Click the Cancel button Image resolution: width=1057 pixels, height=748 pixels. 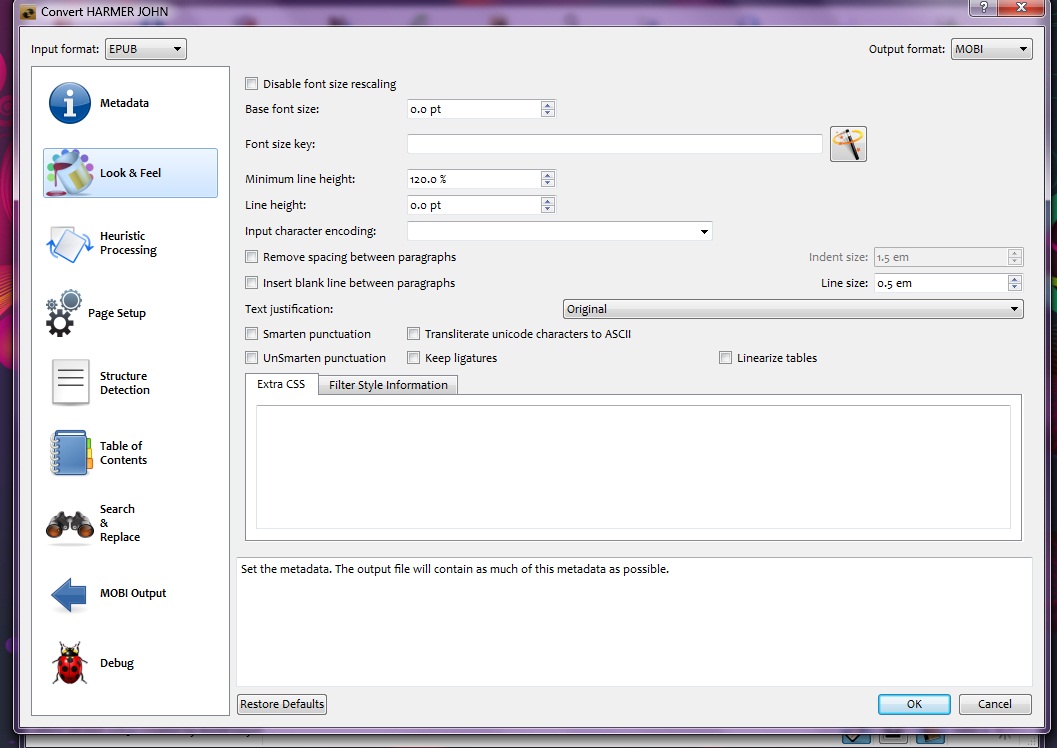tap(995, 704)
